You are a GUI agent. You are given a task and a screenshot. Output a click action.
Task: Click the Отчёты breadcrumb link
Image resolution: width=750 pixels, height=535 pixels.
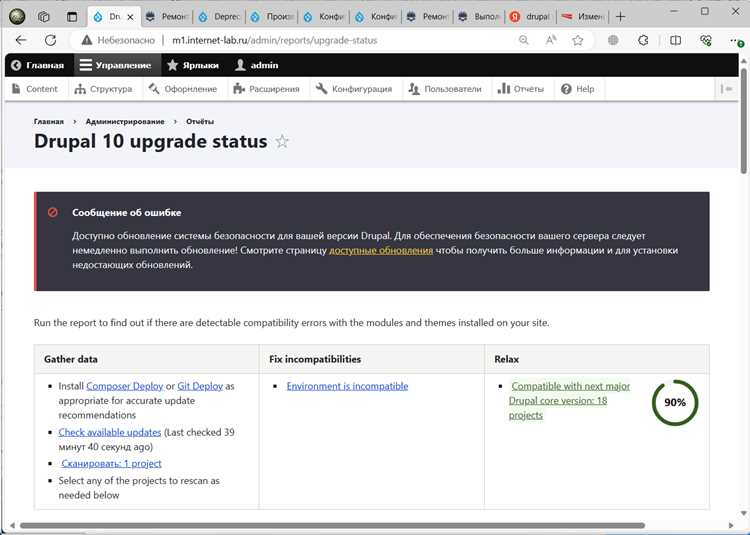pyautogui.click(x=200, y=121)
